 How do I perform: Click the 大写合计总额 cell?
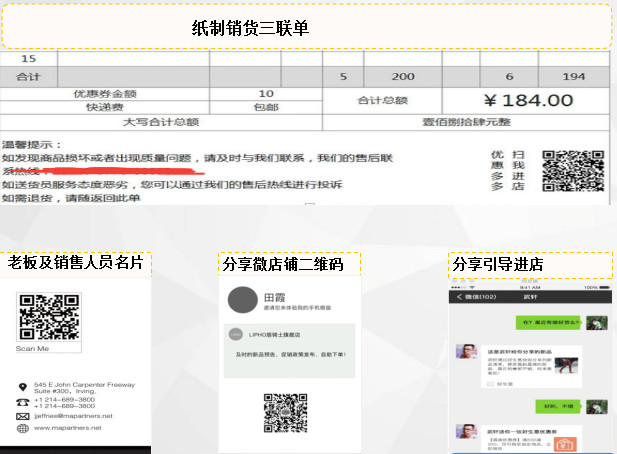pyautogui.click(x=161, y=122)
